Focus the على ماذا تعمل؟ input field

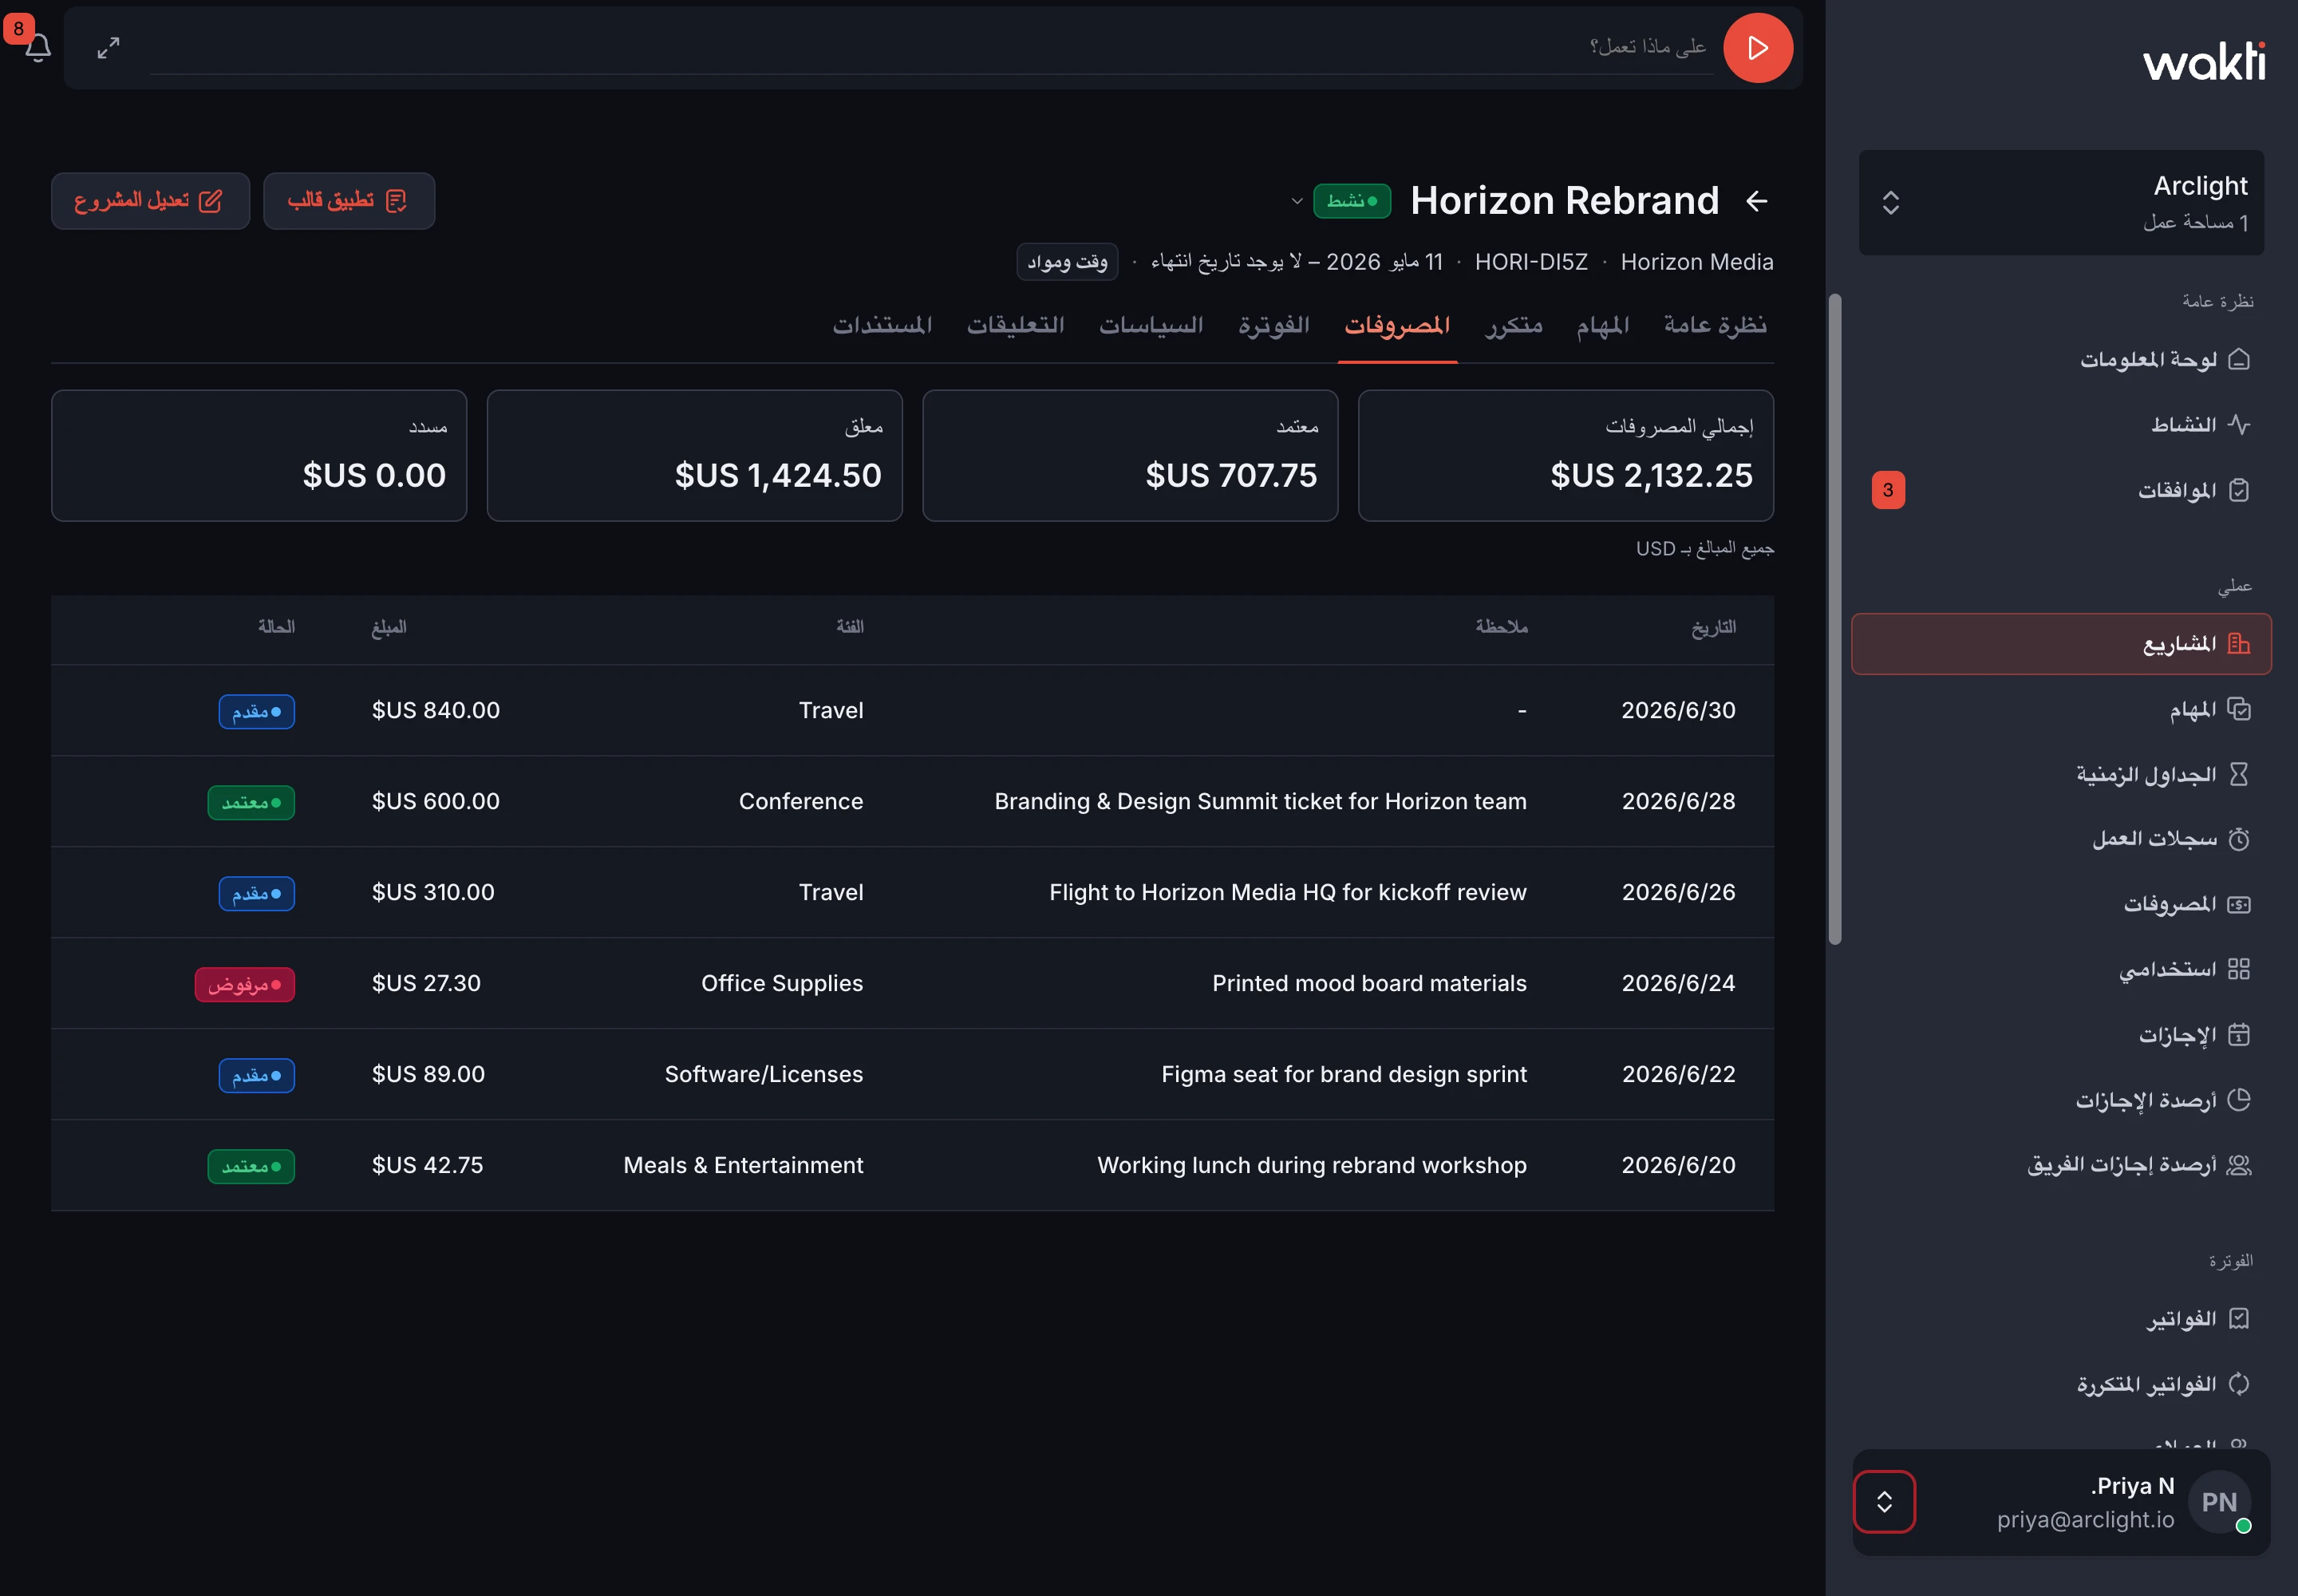931,47
